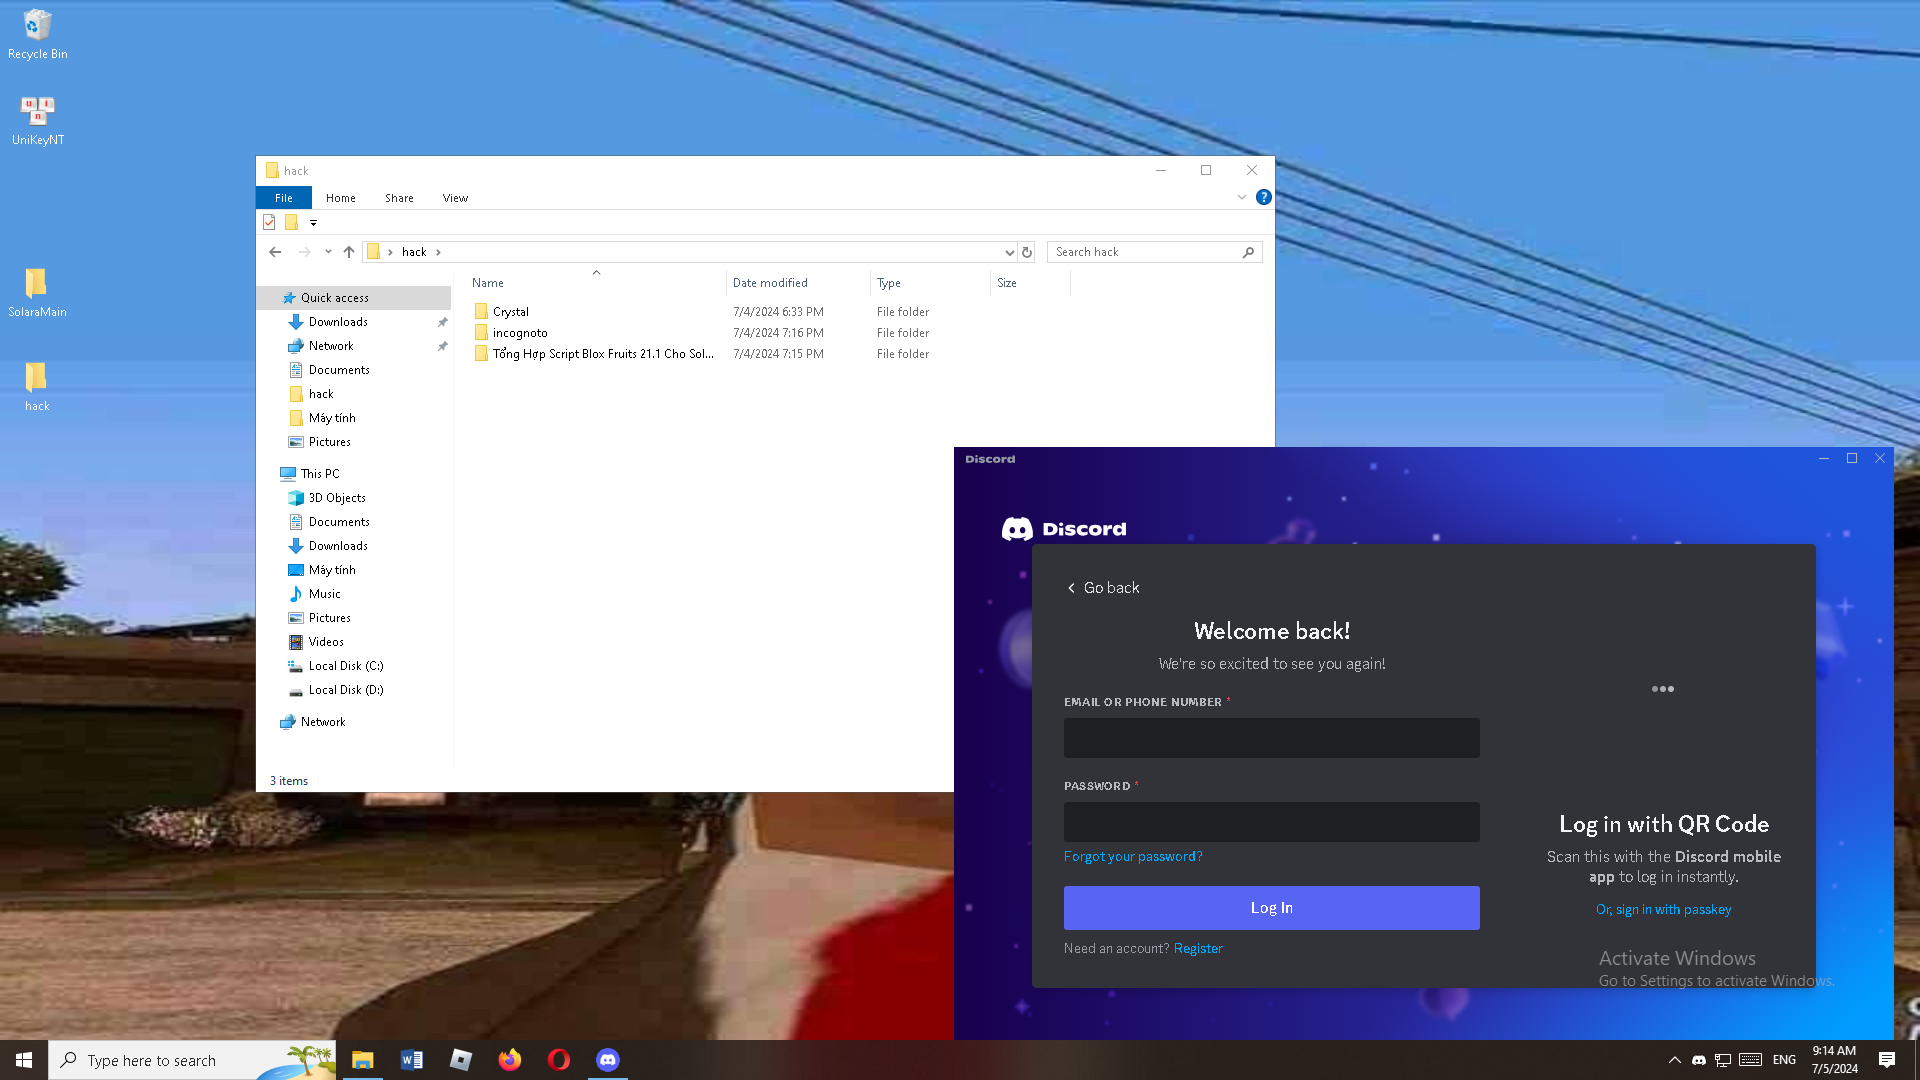1920x1080 pixels.
Task: Switch to the Share ribbon tab
Action: coord(399,198)
